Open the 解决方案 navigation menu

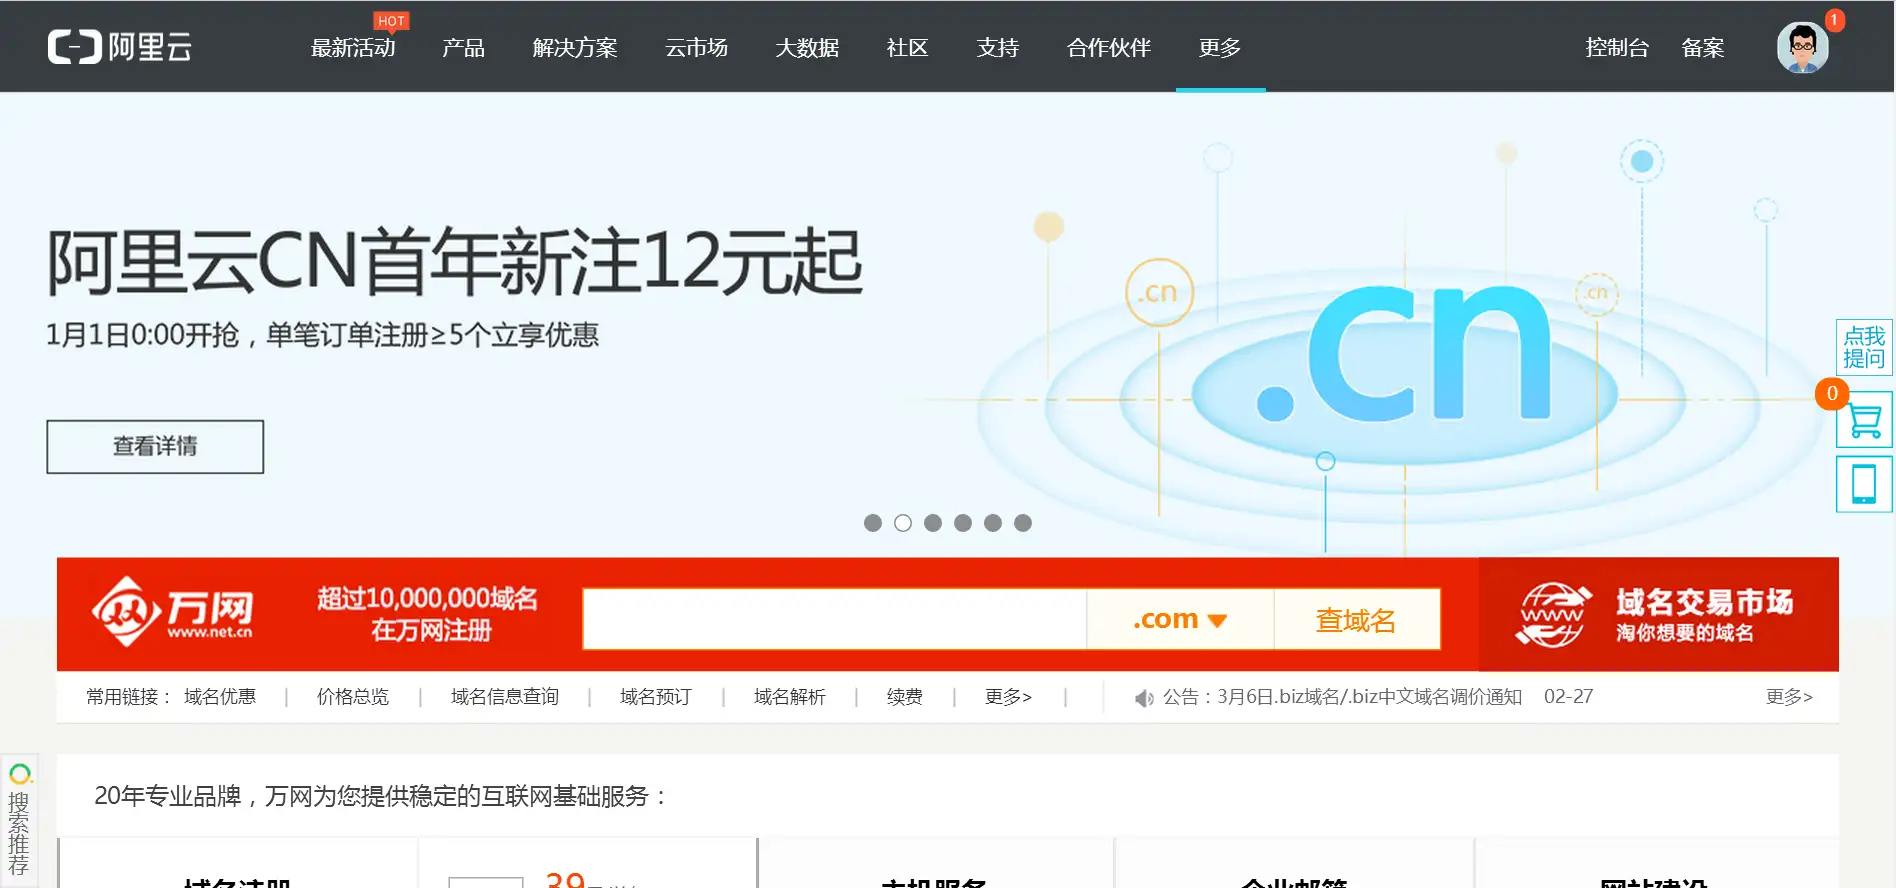point(575,48)
